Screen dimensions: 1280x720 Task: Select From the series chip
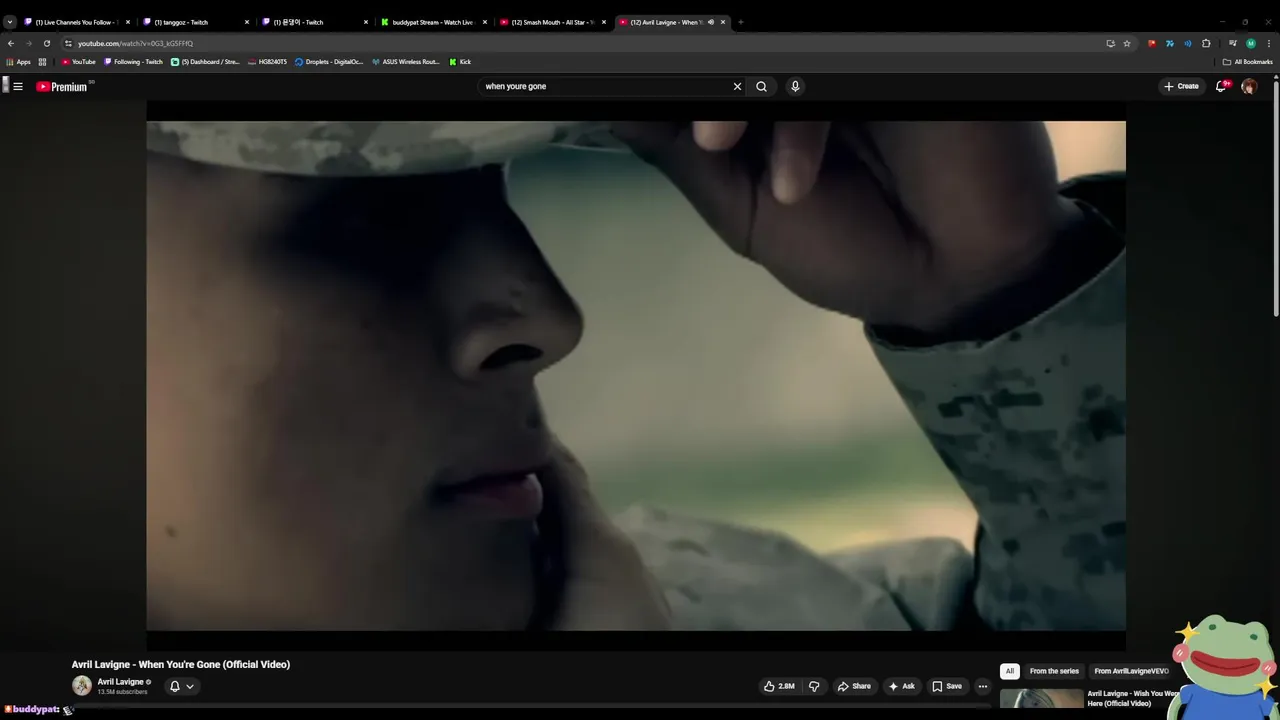pyautogui.click(x=1054, y=671)
